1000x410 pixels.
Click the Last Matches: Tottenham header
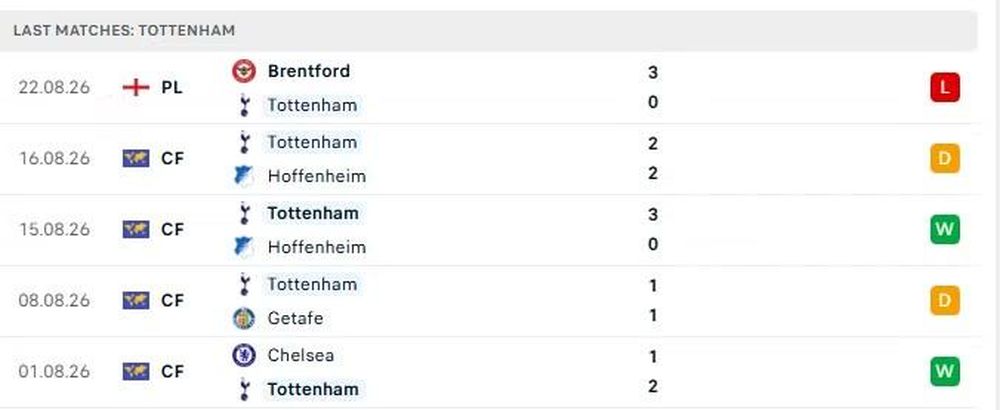124,30
